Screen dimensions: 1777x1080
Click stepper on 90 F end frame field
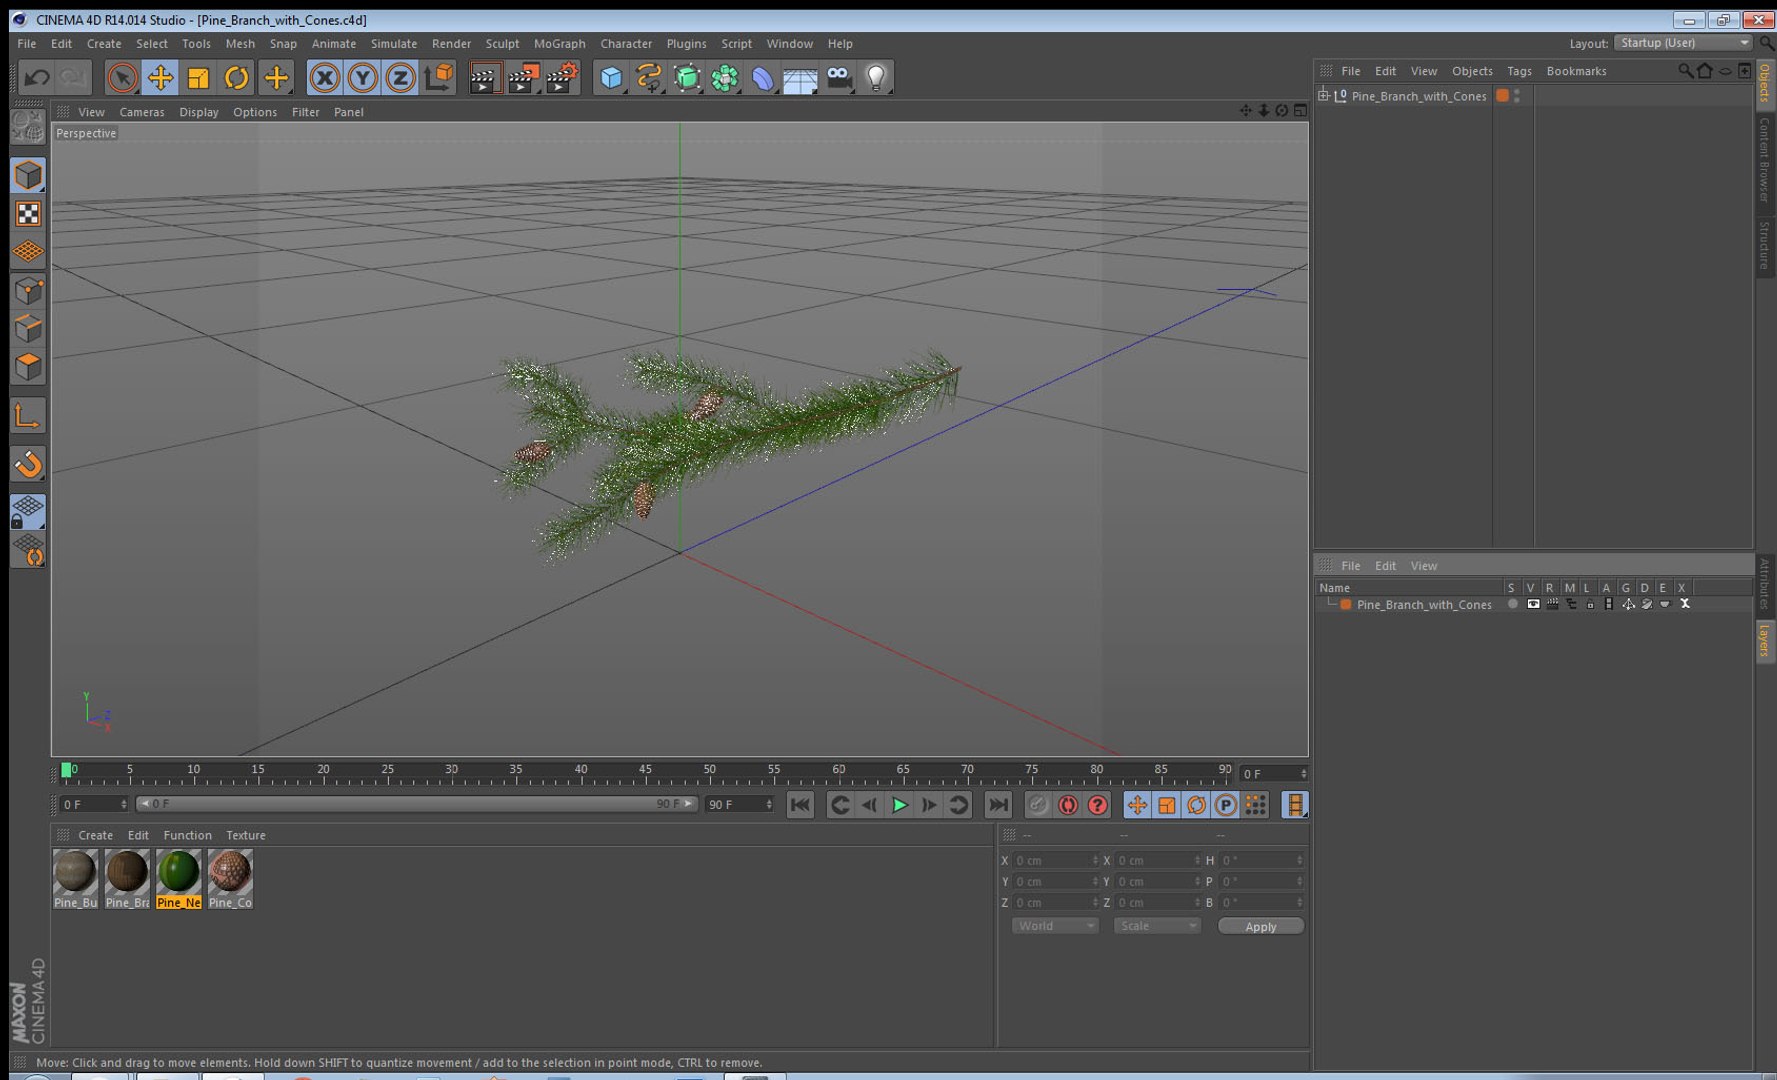[x=769, y=804]
